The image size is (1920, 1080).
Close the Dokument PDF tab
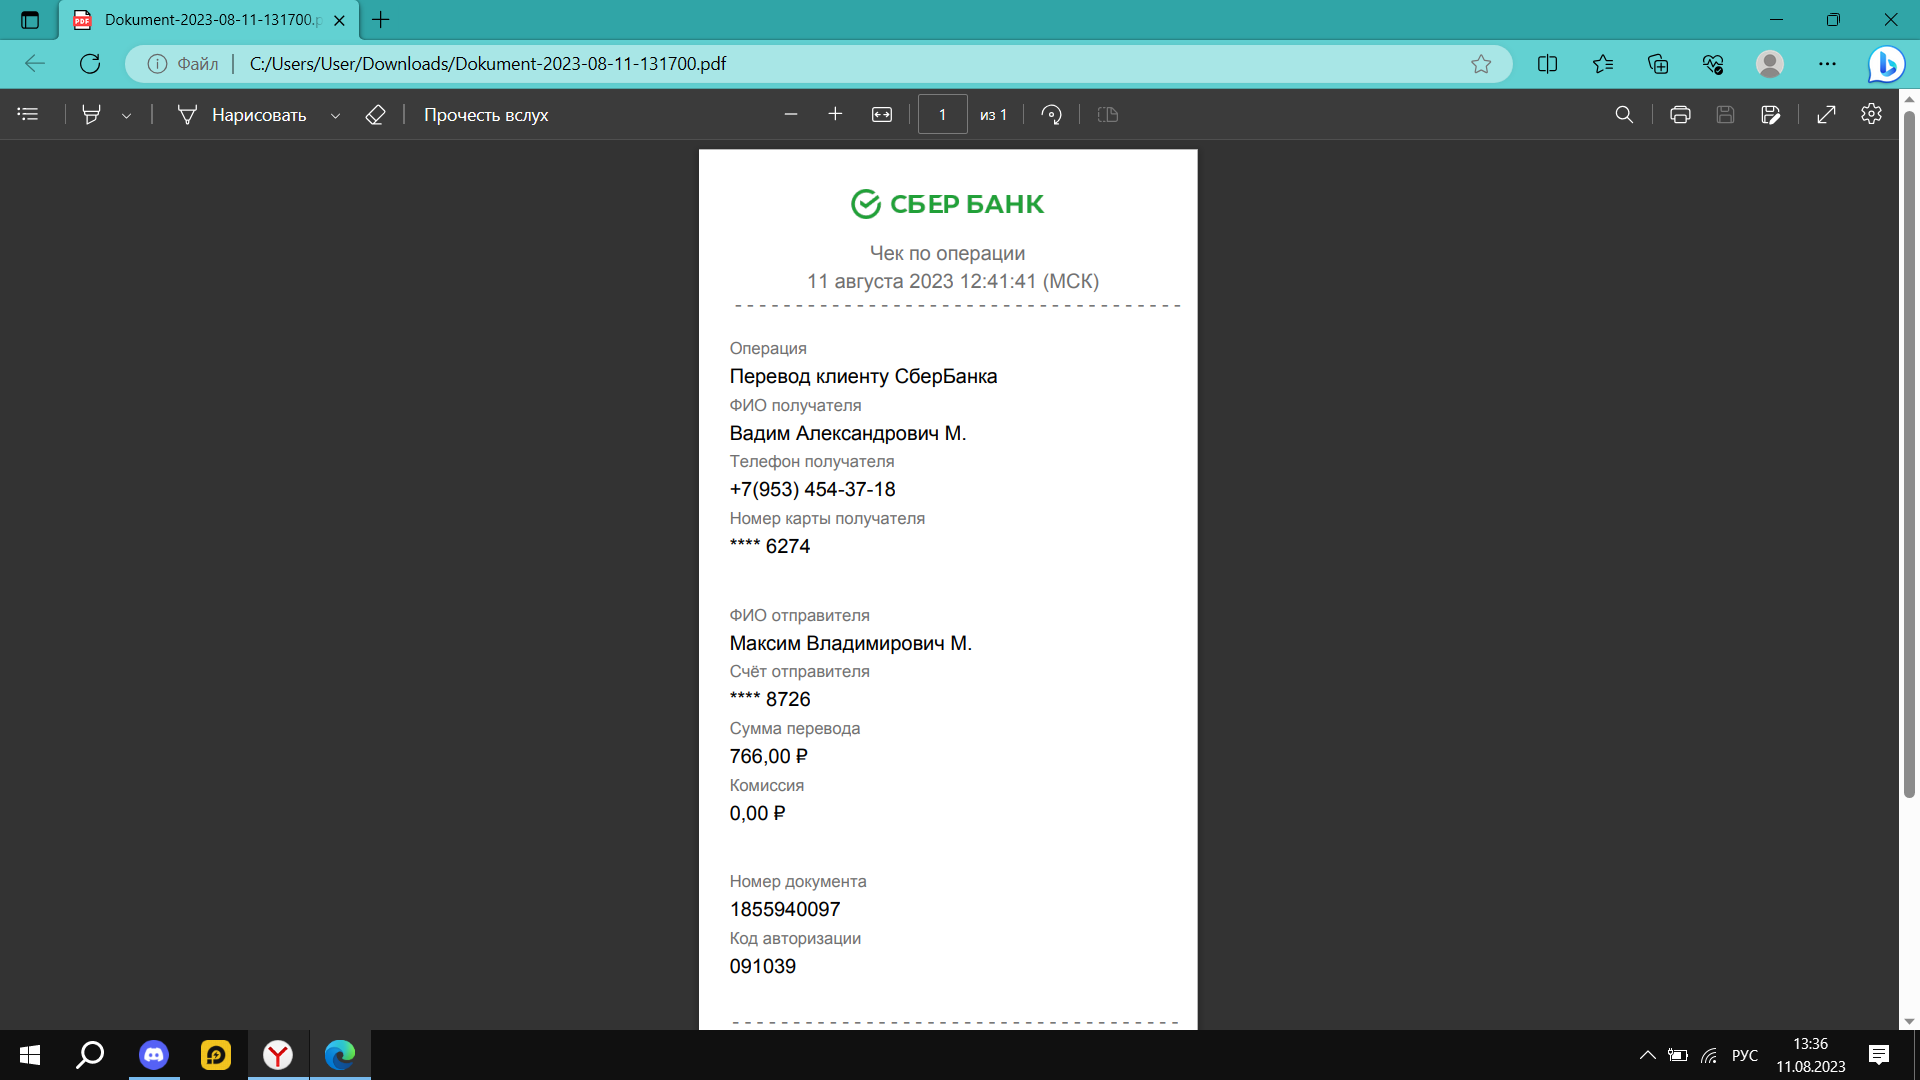coord(339,20)
